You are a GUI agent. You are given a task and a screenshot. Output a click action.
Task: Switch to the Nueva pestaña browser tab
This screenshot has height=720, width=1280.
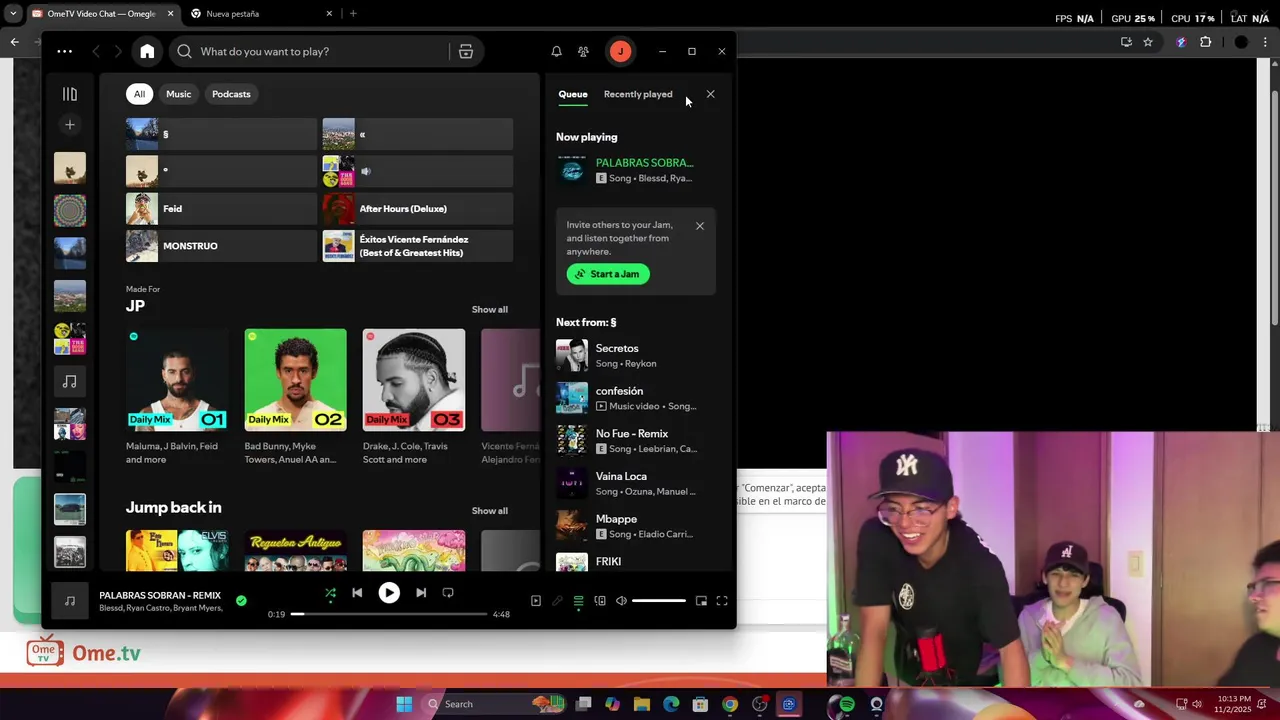262,14
